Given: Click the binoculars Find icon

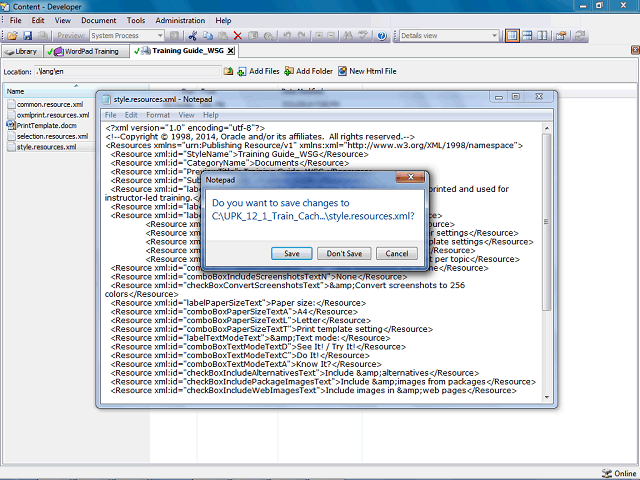Looking at the screenshot, I should click(348, 36).
